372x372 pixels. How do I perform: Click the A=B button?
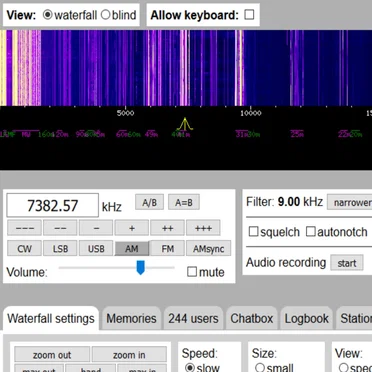pyautogui.click(x=184, y=202)
